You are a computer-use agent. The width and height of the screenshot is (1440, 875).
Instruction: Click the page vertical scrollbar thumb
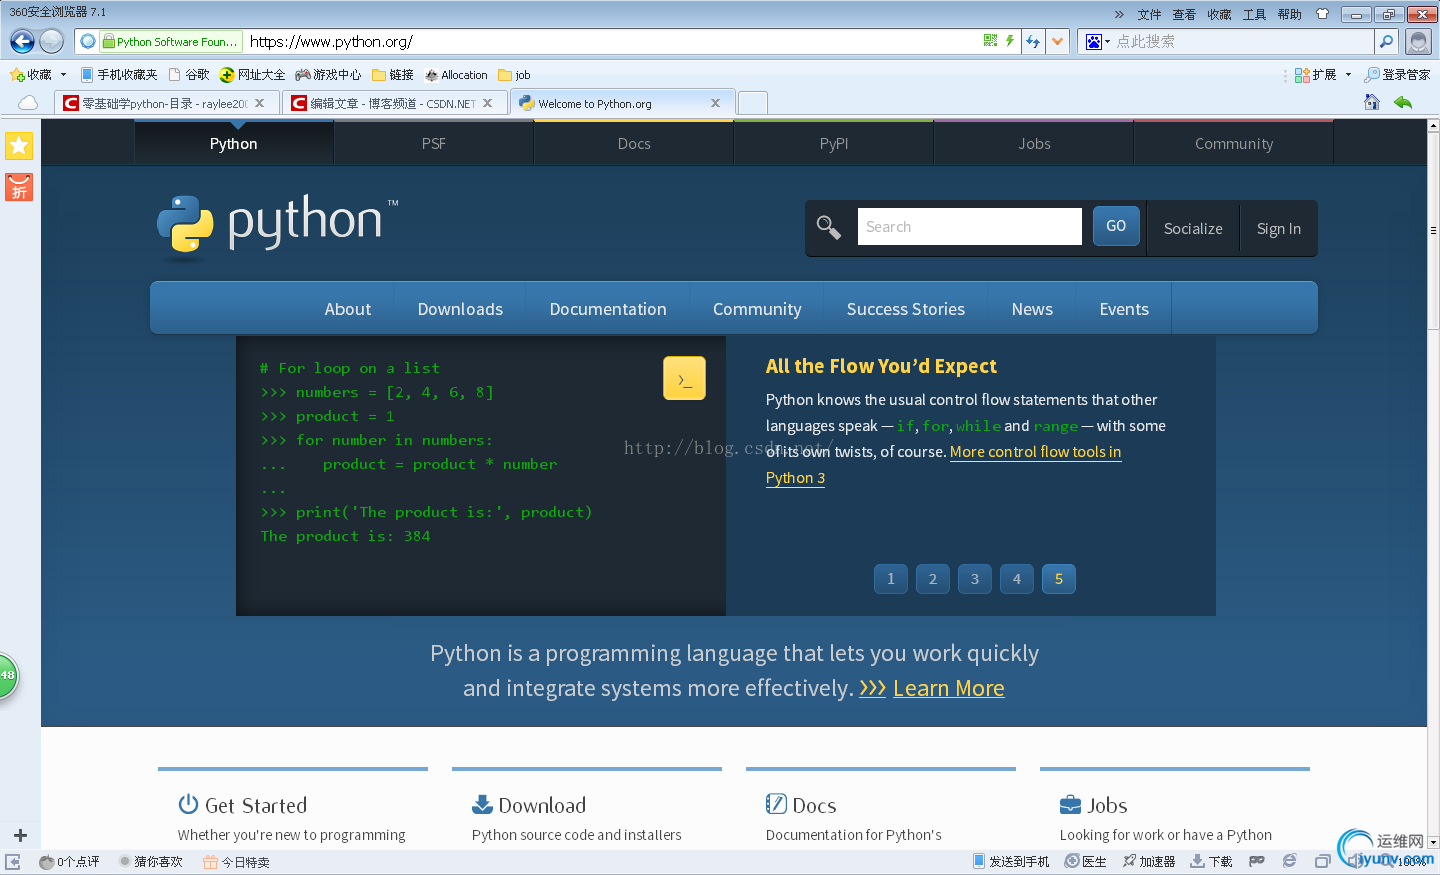click(x=1433, y=232)
